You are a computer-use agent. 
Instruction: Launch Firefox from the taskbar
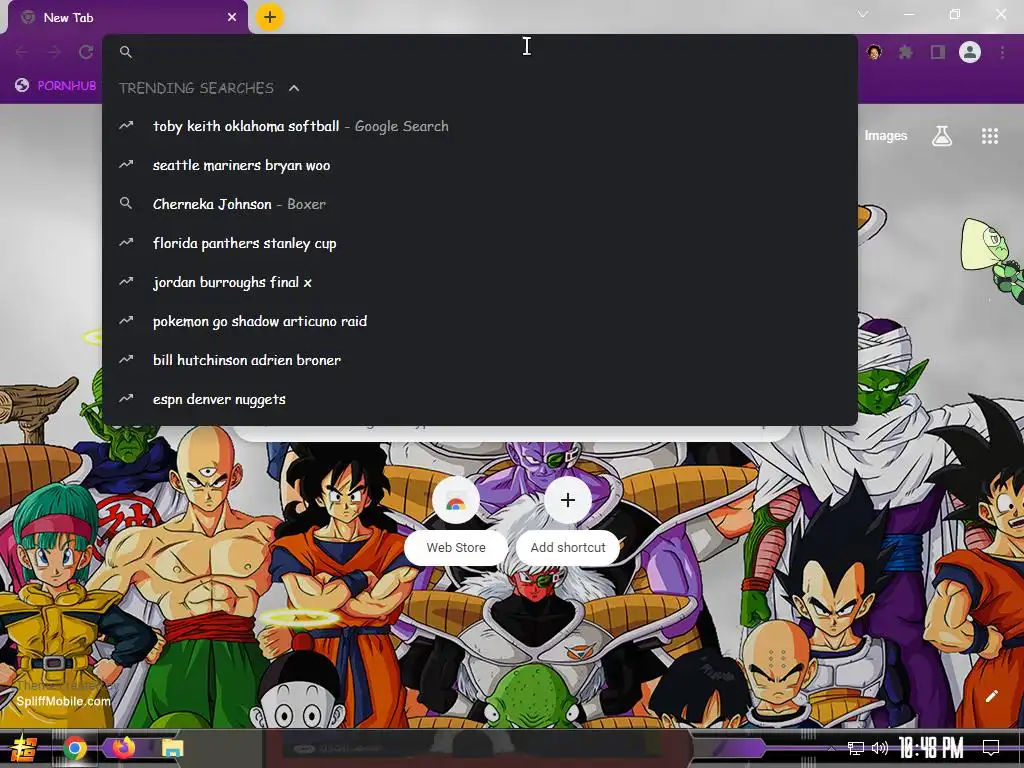(123, 748)
